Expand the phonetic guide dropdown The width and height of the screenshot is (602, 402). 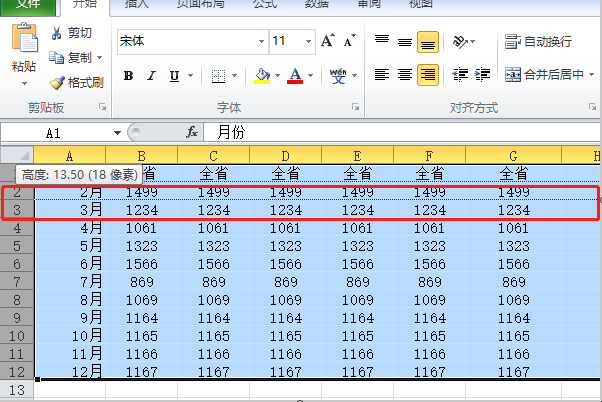(x=354, y=76)
